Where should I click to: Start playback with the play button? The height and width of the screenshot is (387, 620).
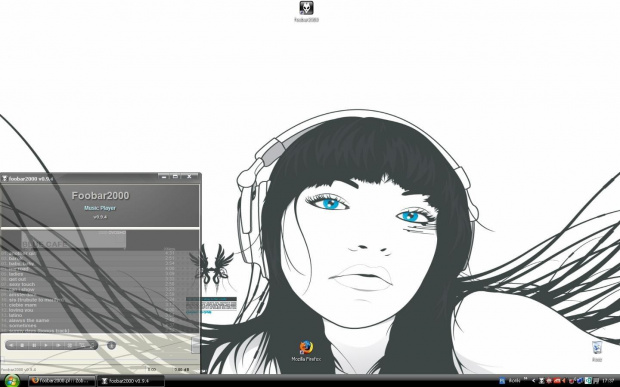pos(46,345)
